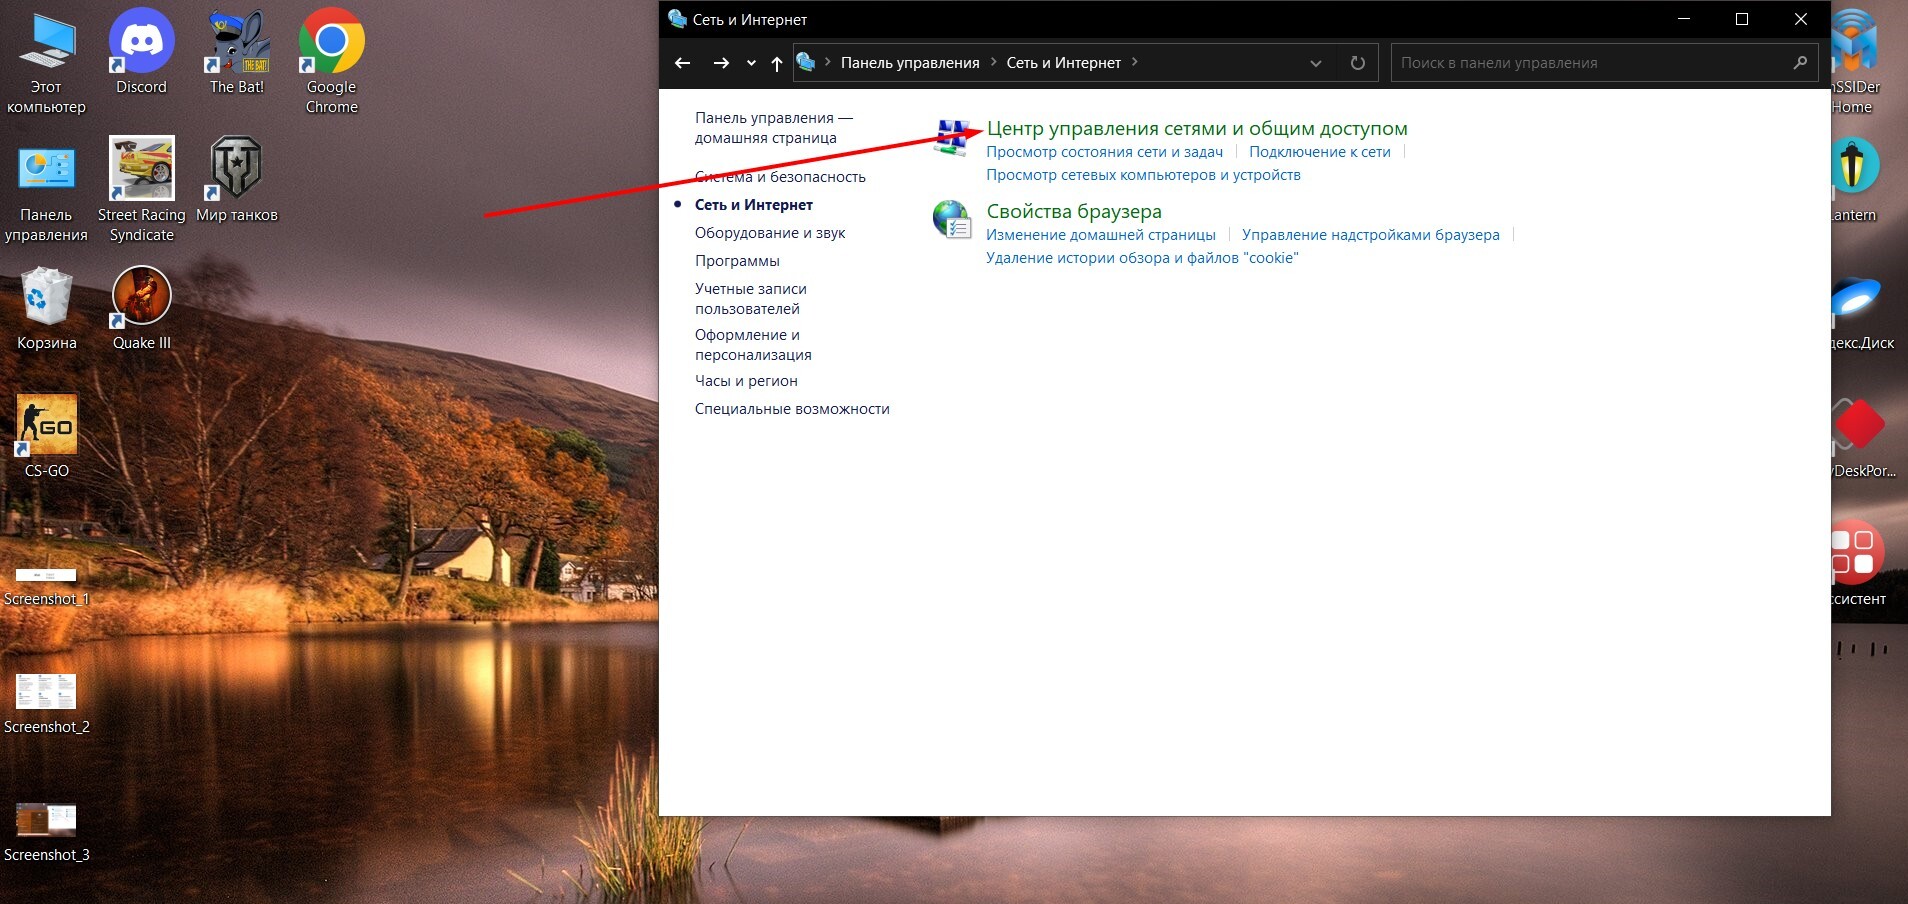Open Screenshot_2 file thumbnail on desktop
This screenshot has width=1908, height=904.
pyautogui.click(x=47, y=691)
